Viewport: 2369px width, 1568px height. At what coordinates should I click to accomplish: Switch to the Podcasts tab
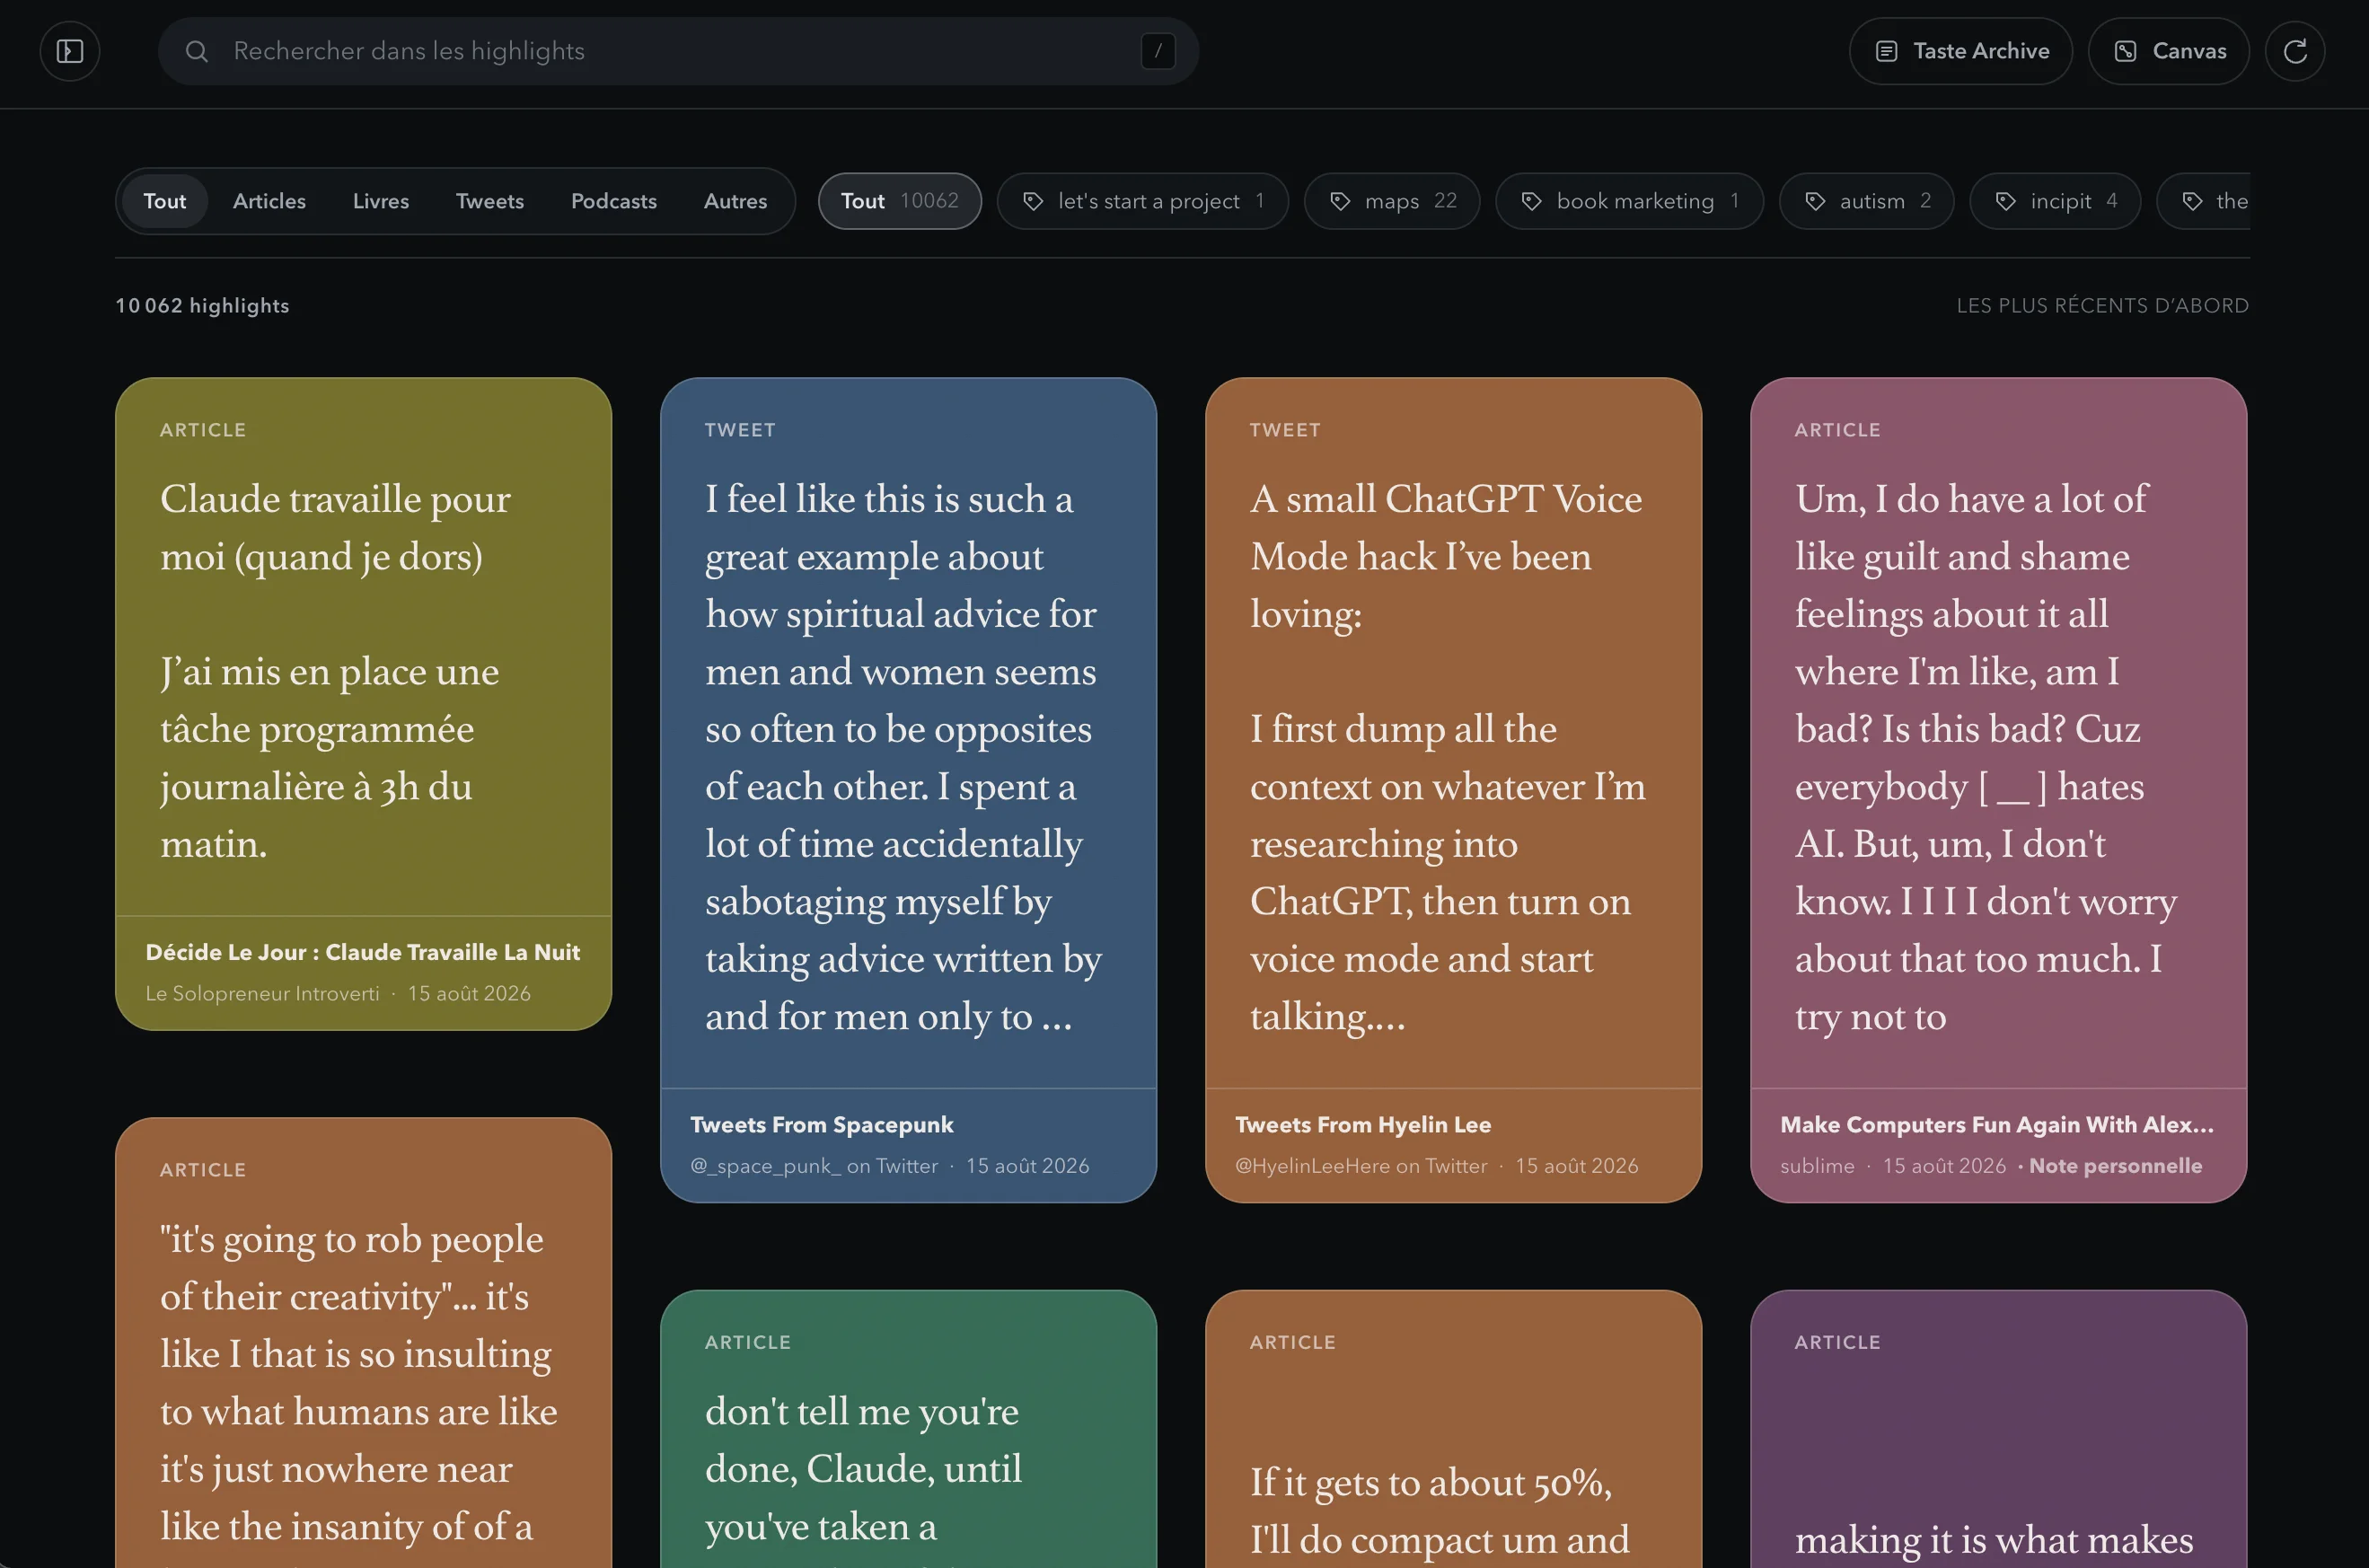click(614, 201)
